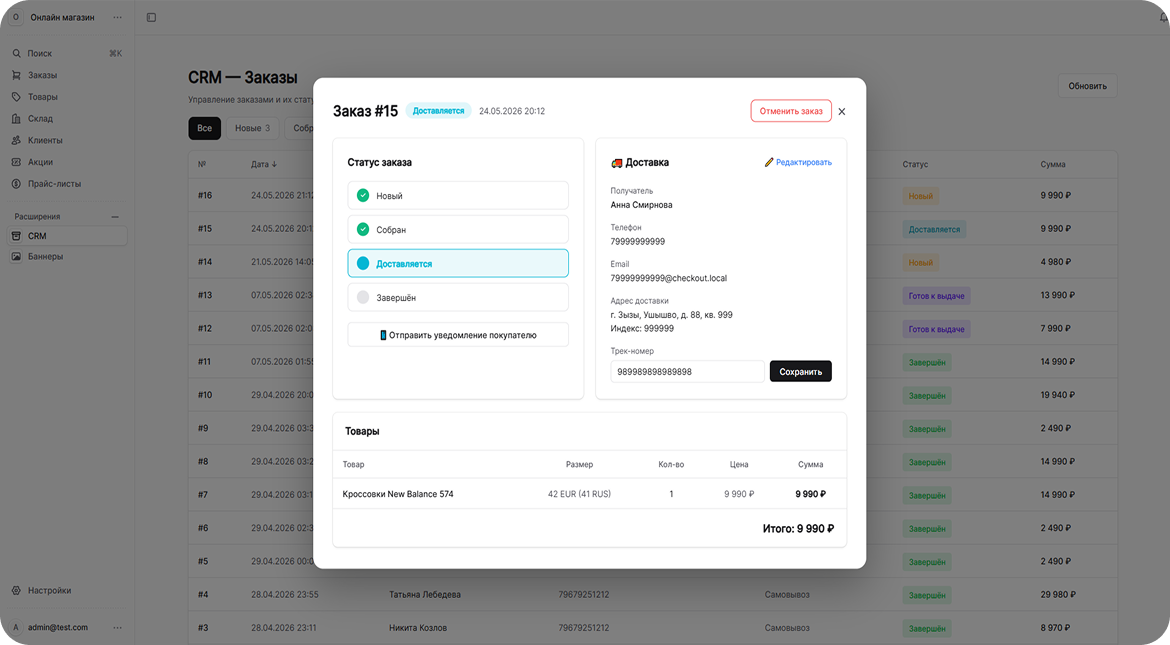Click the Обновить button in background page
The height and width of the screenshot is (645, 1170).
[x=1087, y=86]
